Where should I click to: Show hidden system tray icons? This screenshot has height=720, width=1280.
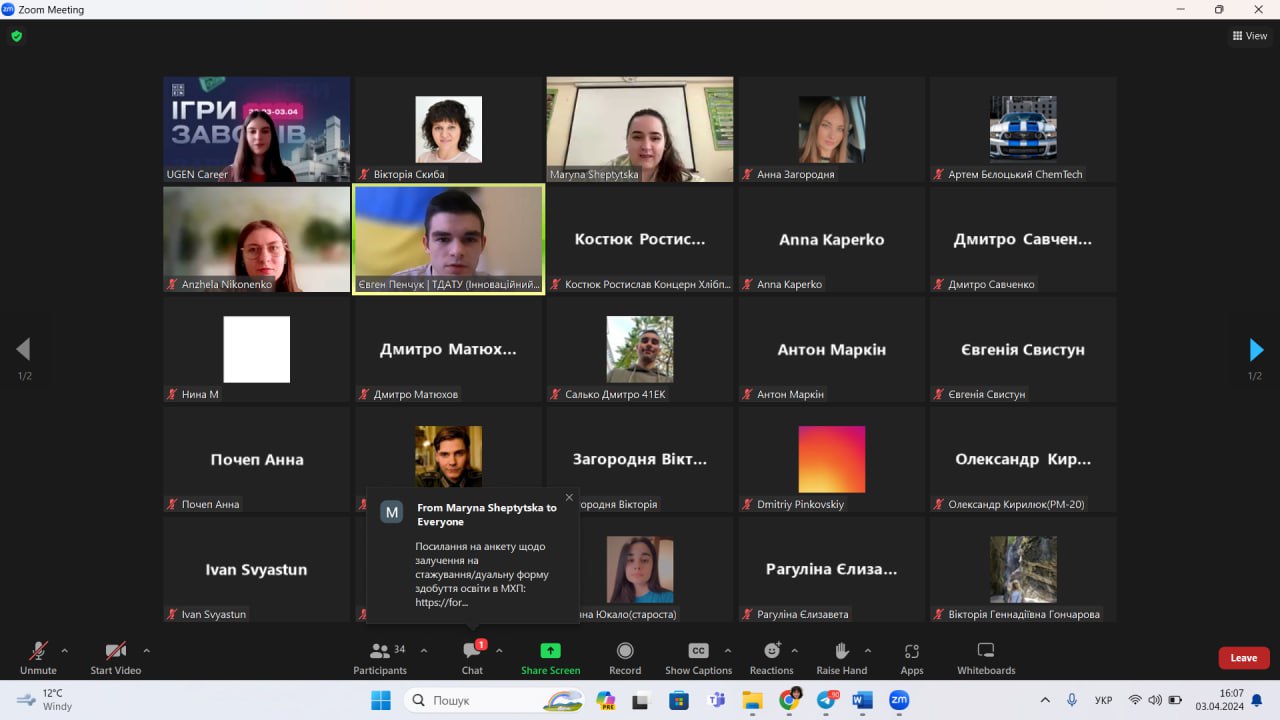pos(1045,700)
